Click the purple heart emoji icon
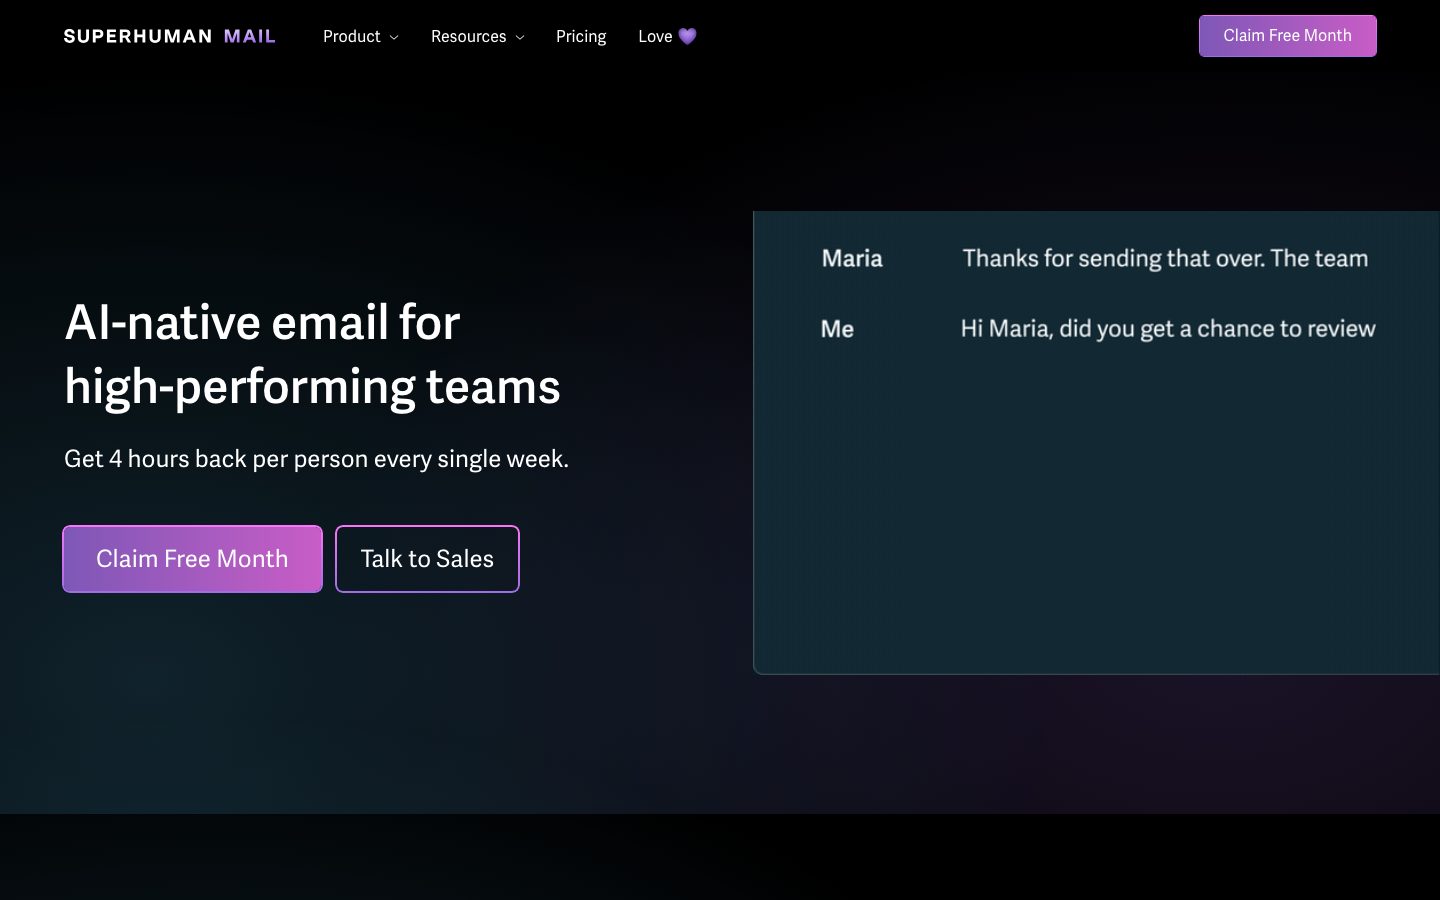Image resolution: width=1440 pixels, height=900 pixels. click(x=687, y=36)
